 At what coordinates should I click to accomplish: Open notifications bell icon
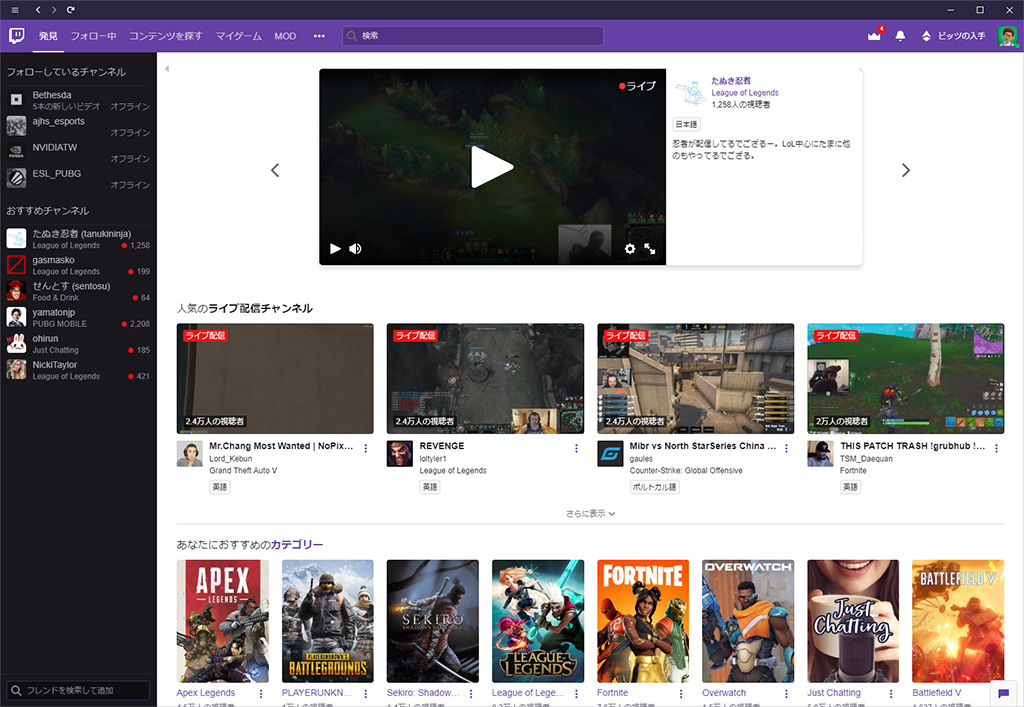coord(900,36)
